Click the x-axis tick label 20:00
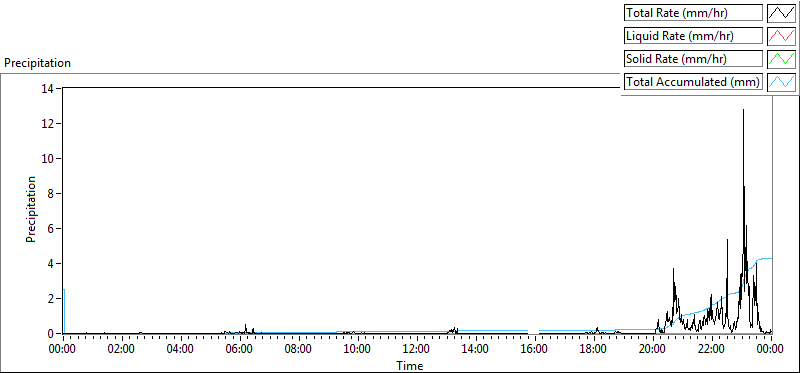Image resolution: width=800 pixels, height=373 pixels. pyautogui.click(x=653, y=350)
